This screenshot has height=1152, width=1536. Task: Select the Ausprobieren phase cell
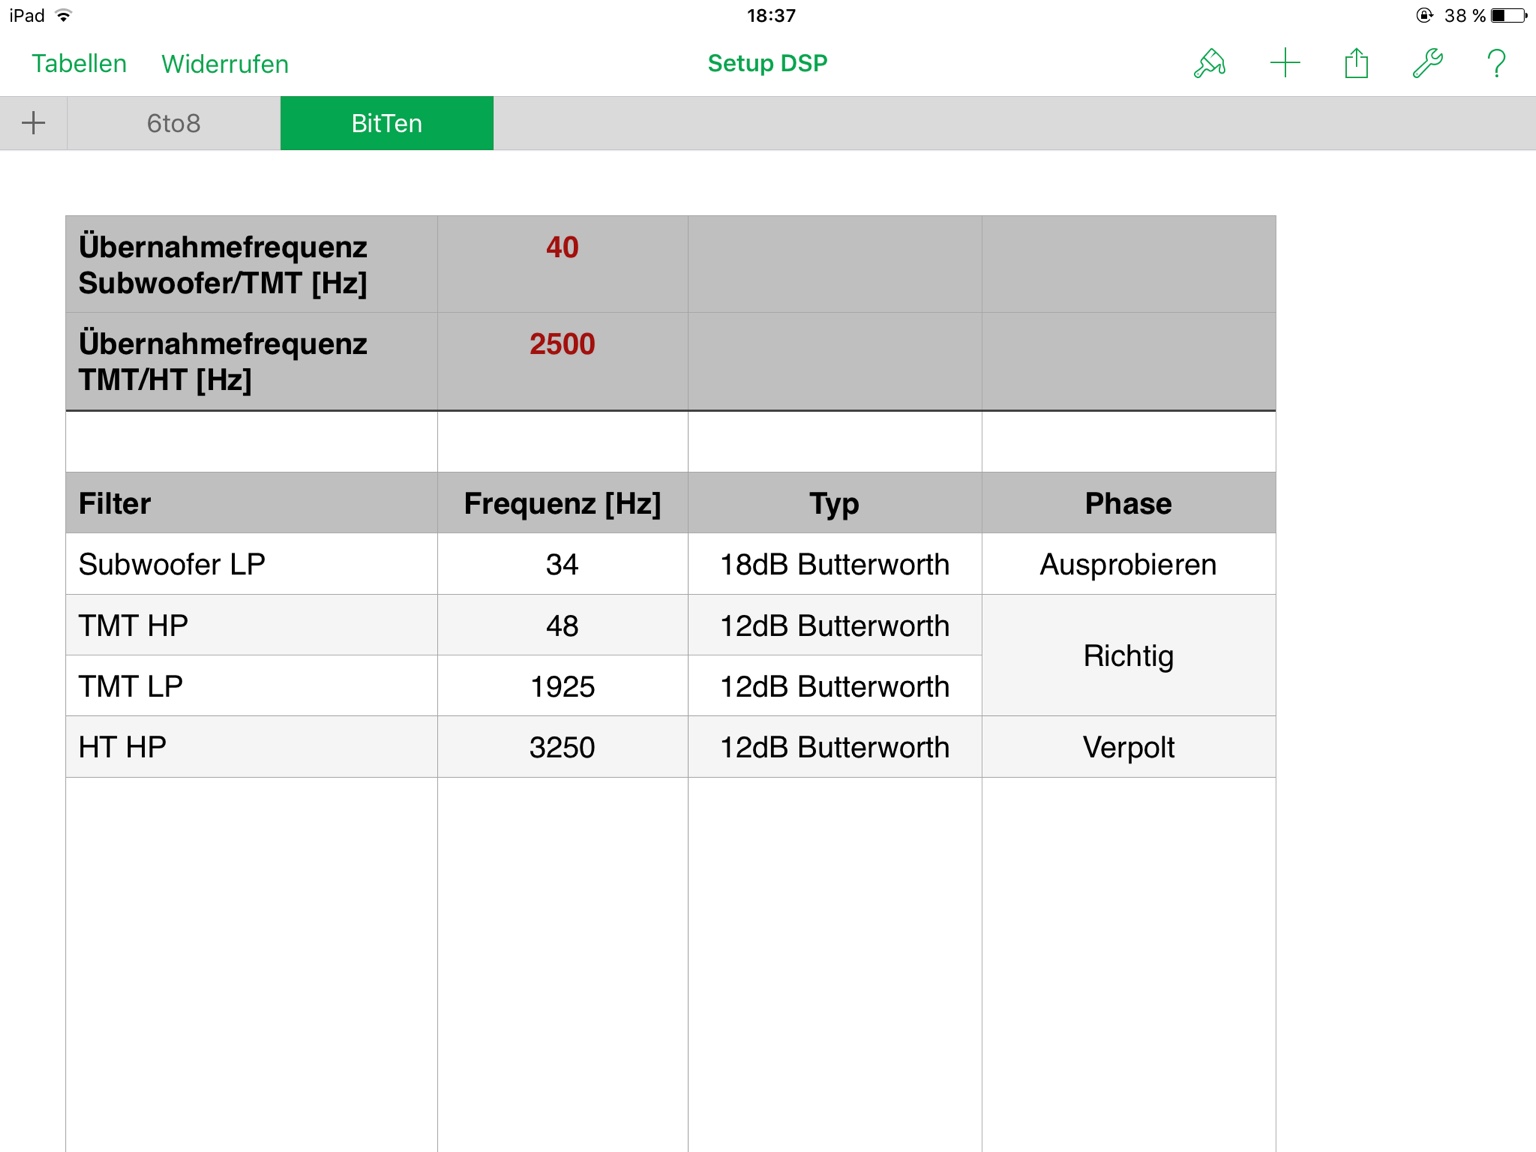[1129, 564]
